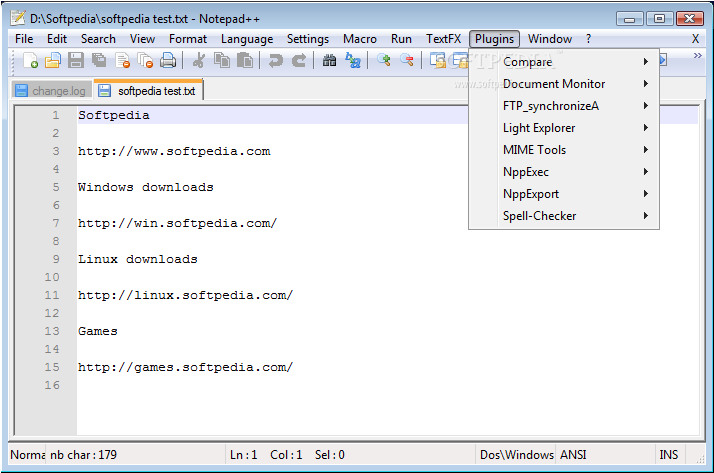The image size is (714, 473).
Task: Open the Search menu
Action: [x=98, y=39]
